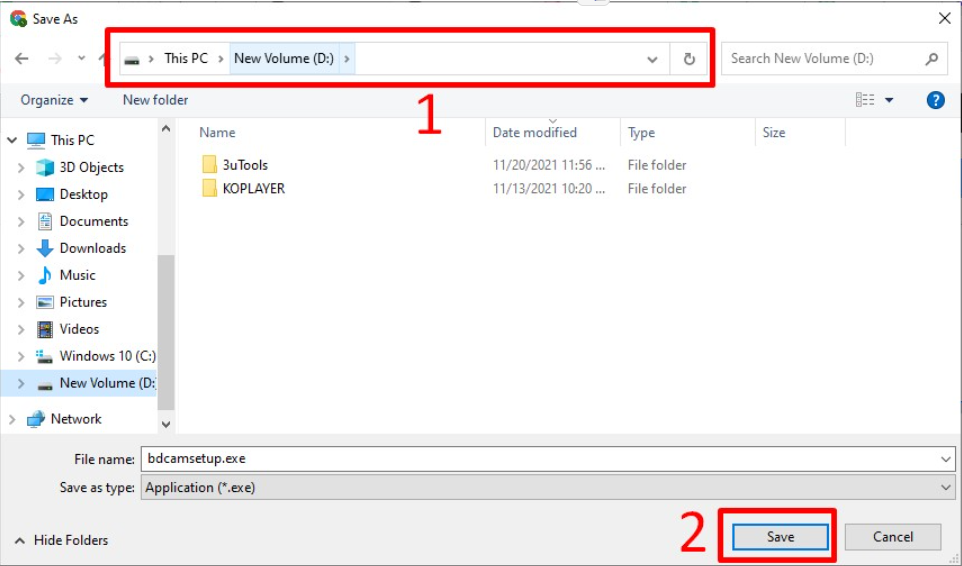962x566 pixels.
Task: Select 3D Objects in navigation pane
Action: [x=91, y=167]
